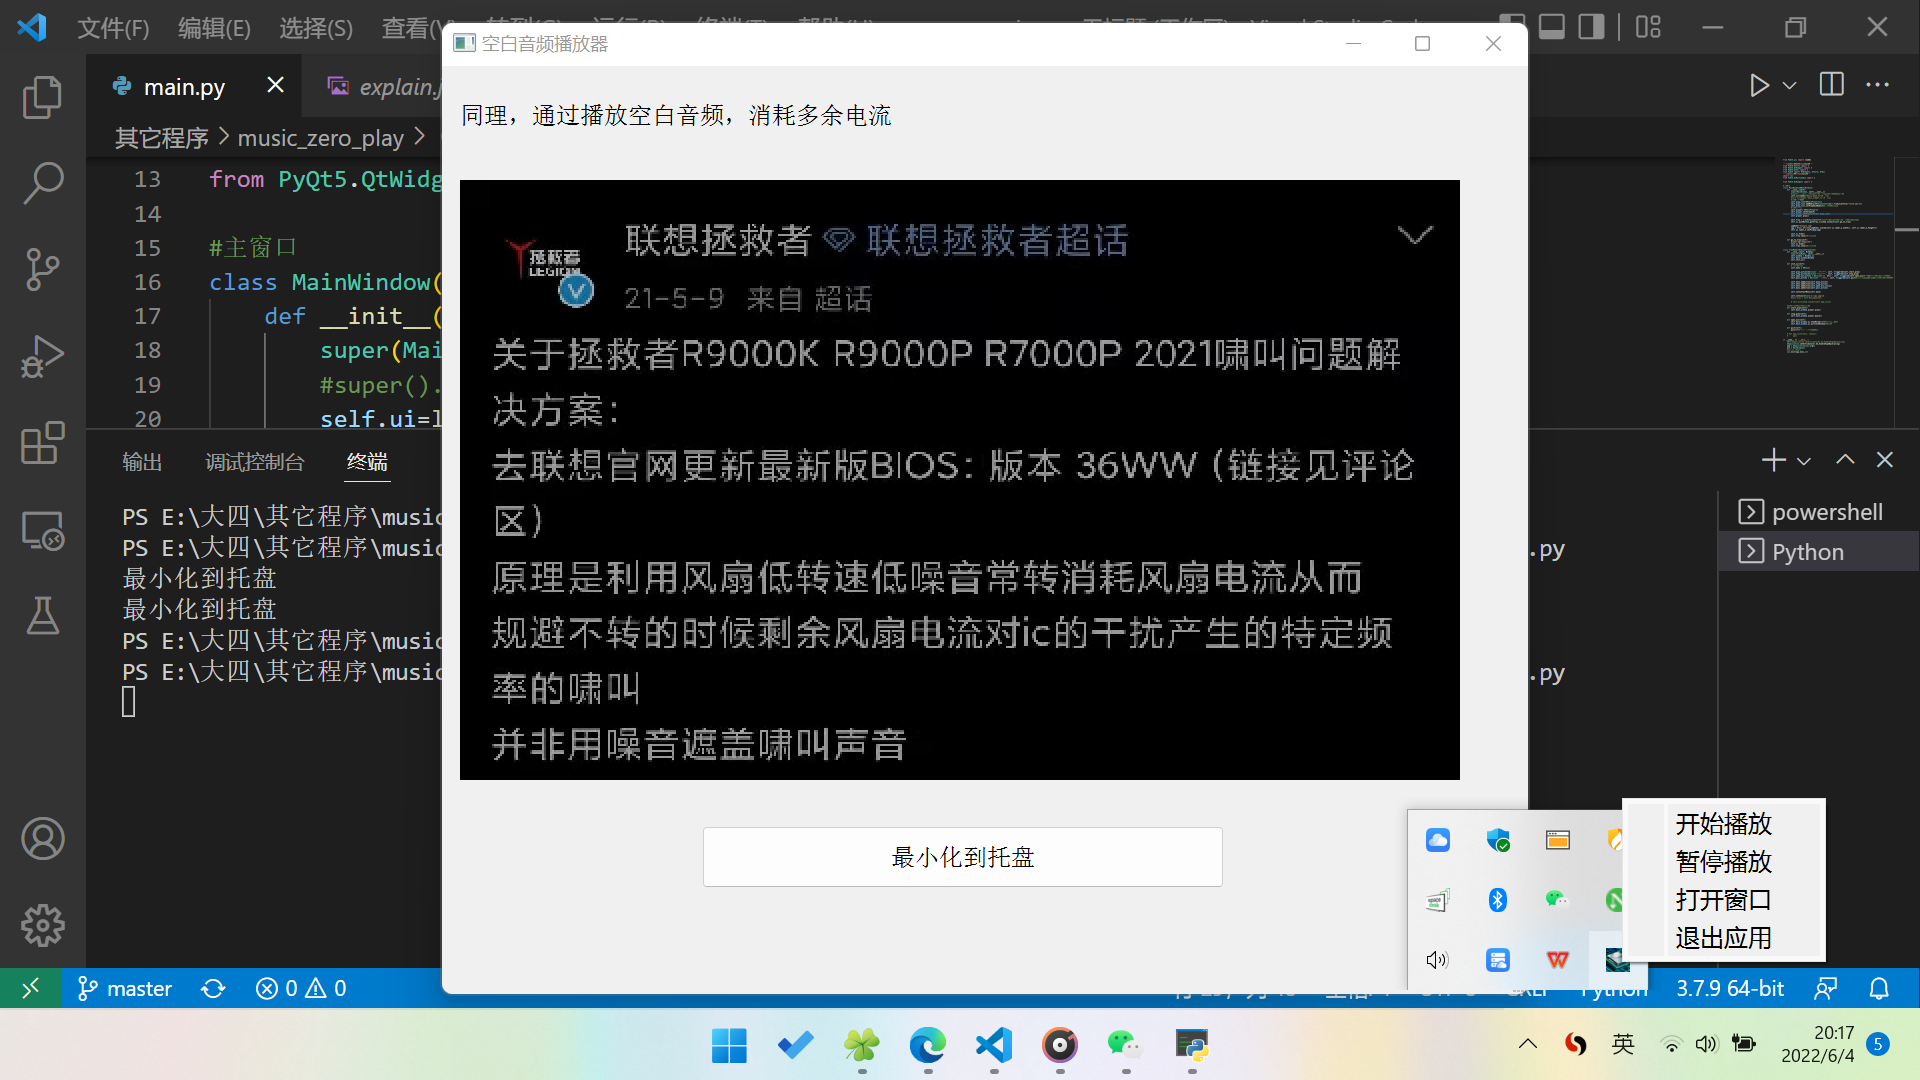Expand the Weibo post chevron
The width and height of the screenshot is (1920, 1080).
point(1414,236)
